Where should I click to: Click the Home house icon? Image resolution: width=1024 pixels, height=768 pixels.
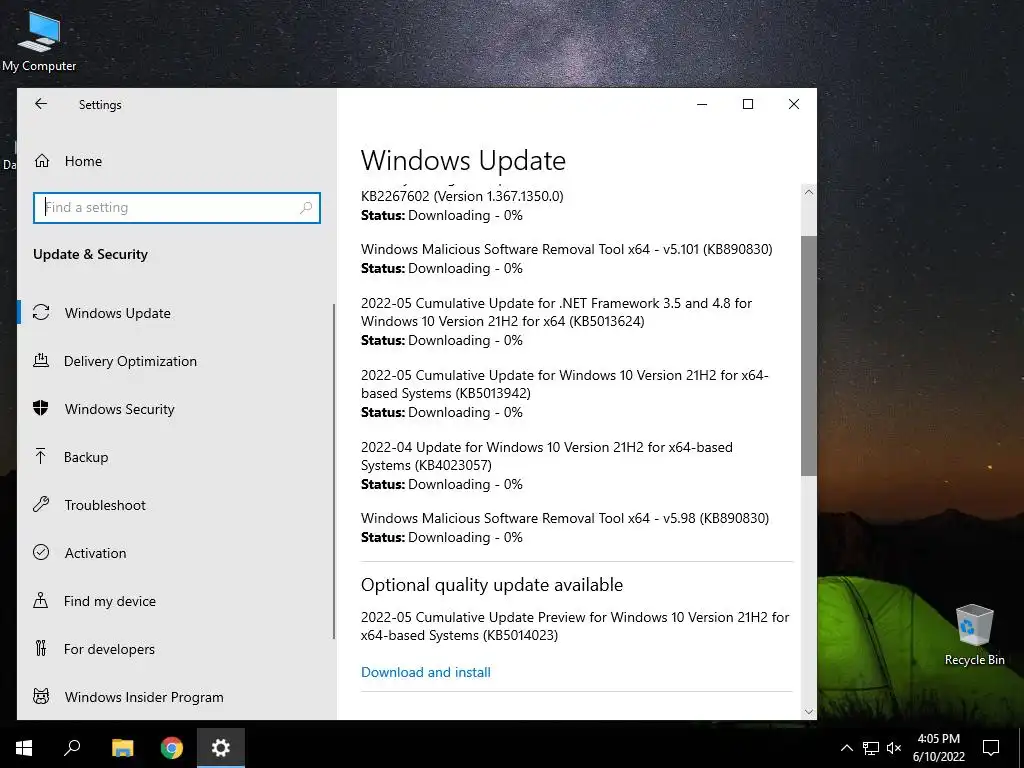click(x=42, y=161)
